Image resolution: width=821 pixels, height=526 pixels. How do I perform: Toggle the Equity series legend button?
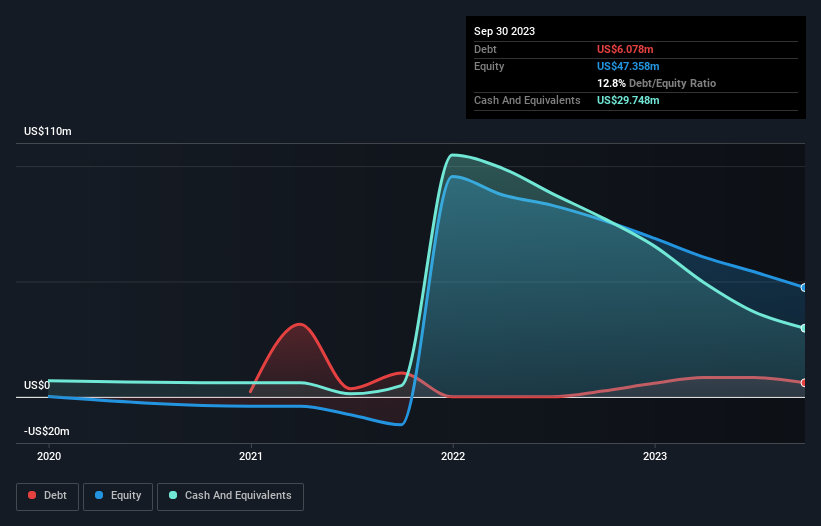(118, 496)
